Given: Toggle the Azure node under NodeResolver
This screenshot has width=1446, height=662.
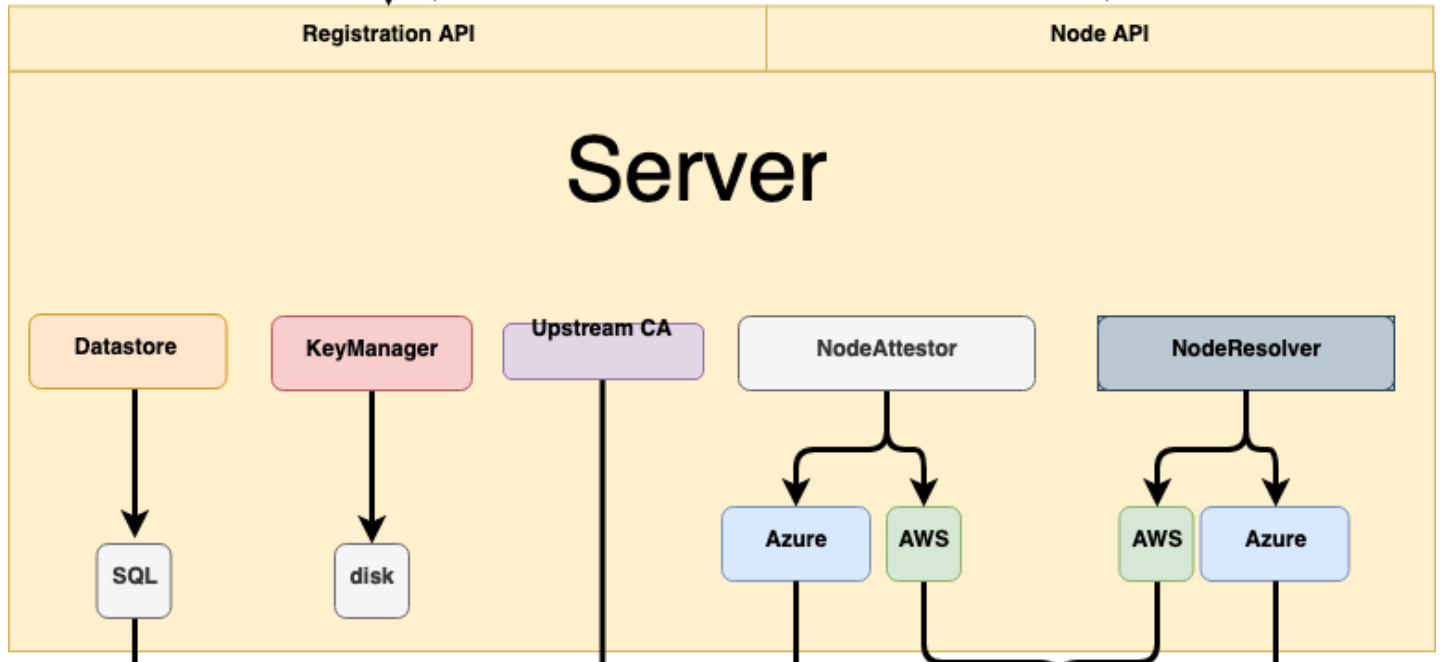Looking at the screenshot, I should 1275,541.
